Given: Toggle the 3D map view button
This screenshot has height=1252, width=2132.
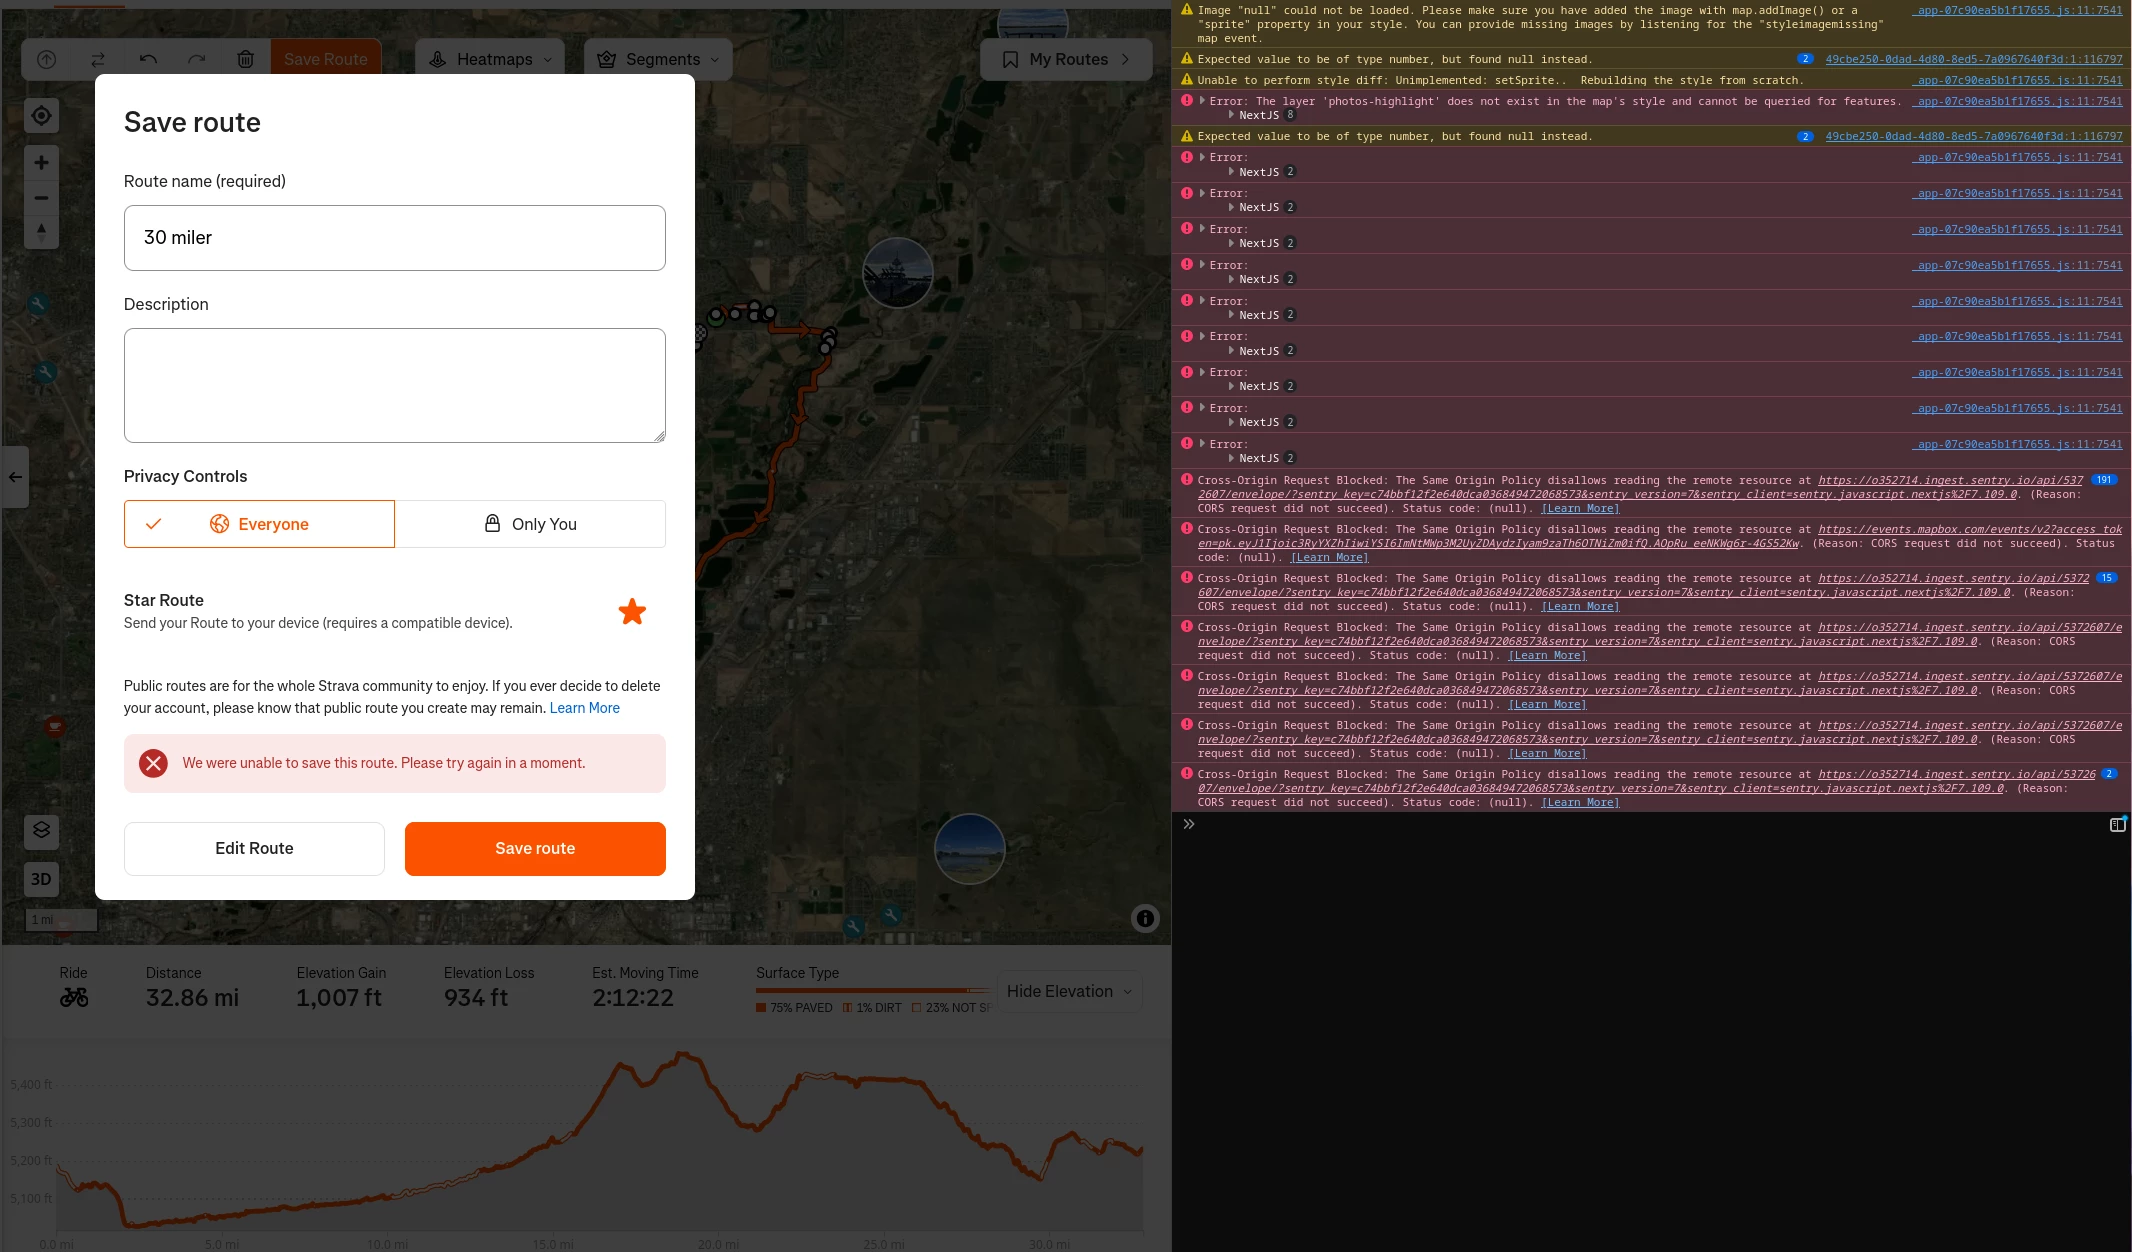Looking at the screenshot, I should (x=41, y=879).
